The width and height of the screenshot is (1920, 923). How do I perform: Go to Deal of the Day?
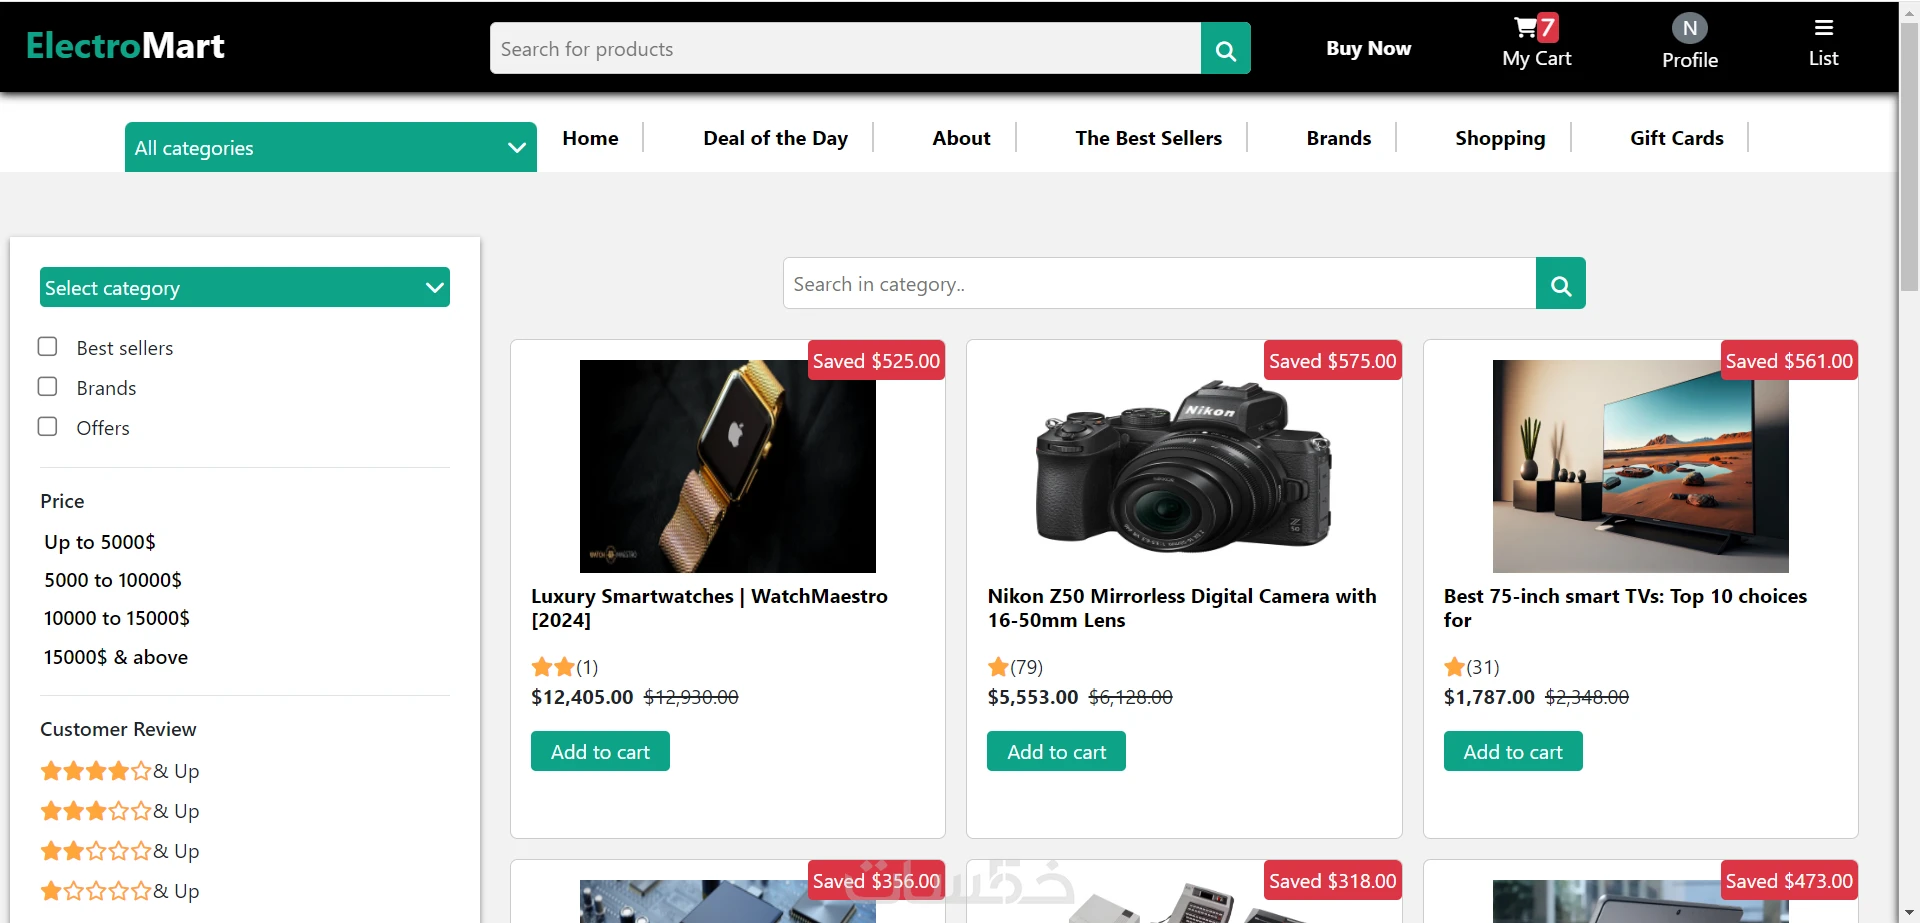click(x=775, y=138)
